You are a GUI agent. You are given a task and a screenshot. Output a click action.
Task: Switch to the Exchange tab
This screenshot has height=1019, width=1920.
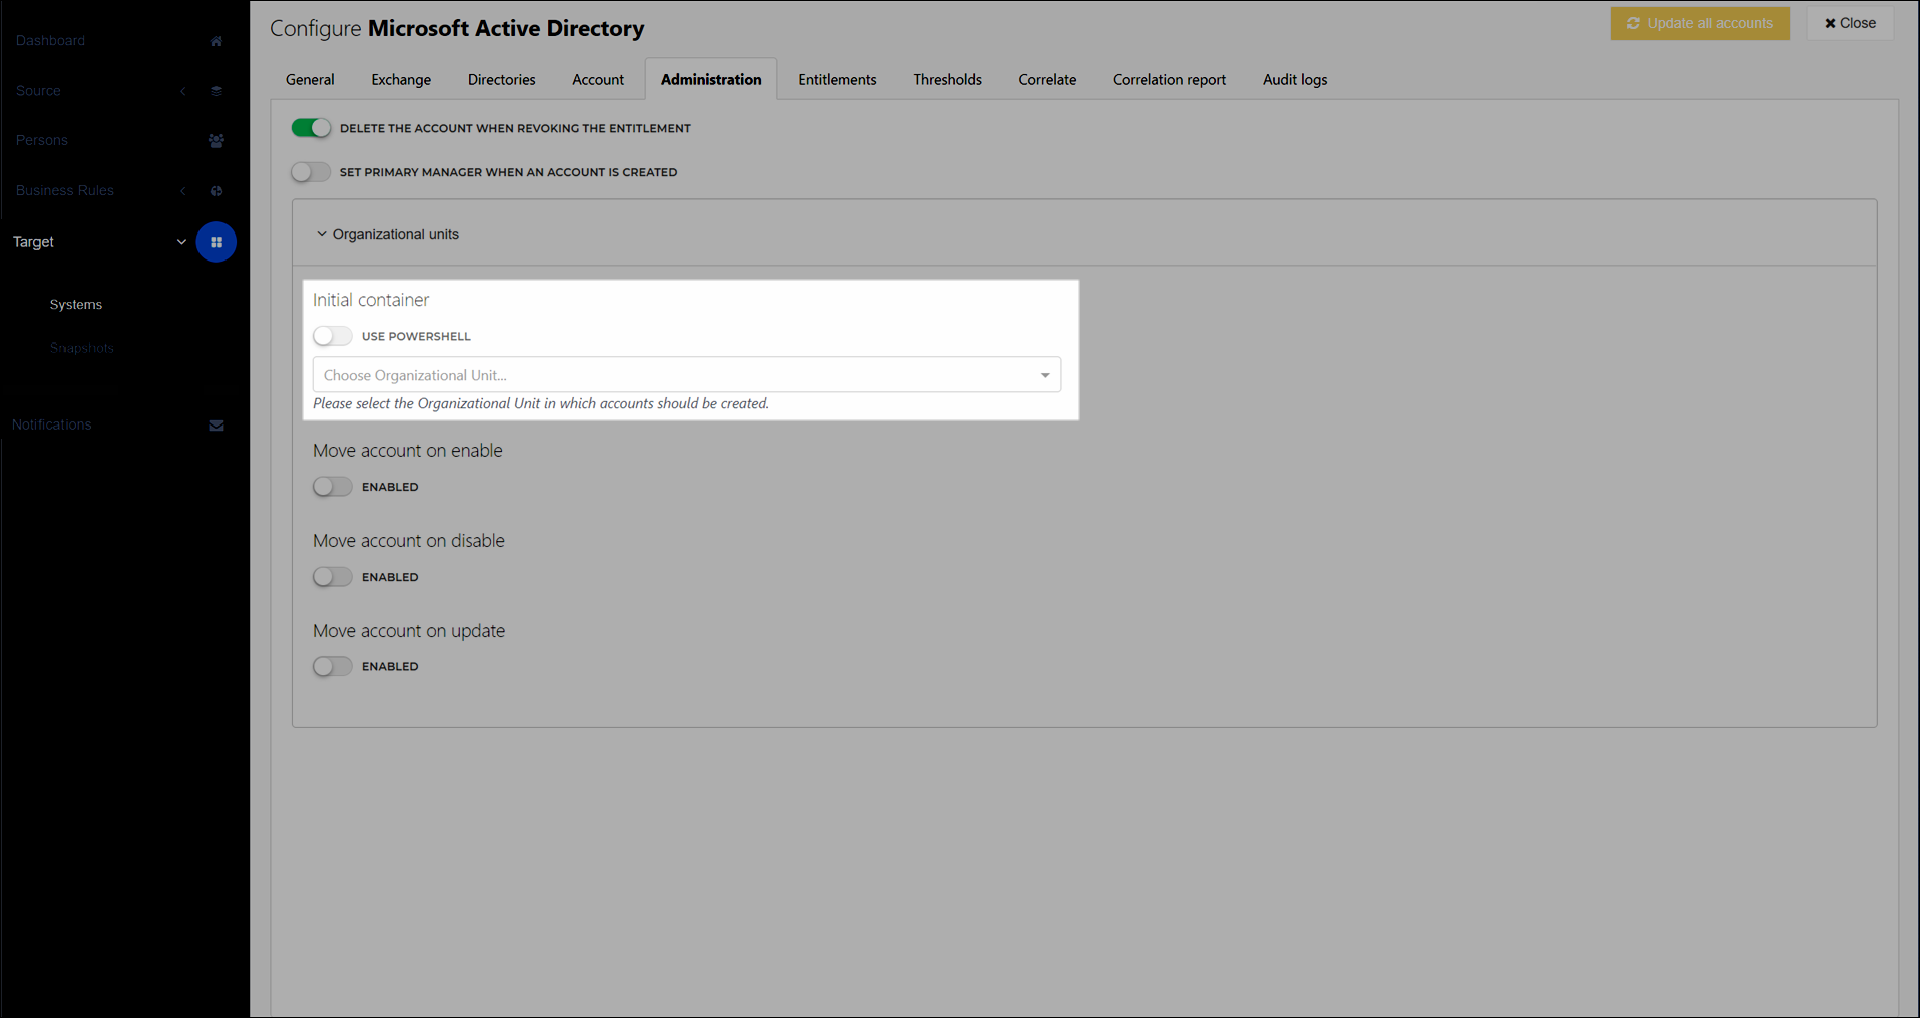tap(401, 80)
